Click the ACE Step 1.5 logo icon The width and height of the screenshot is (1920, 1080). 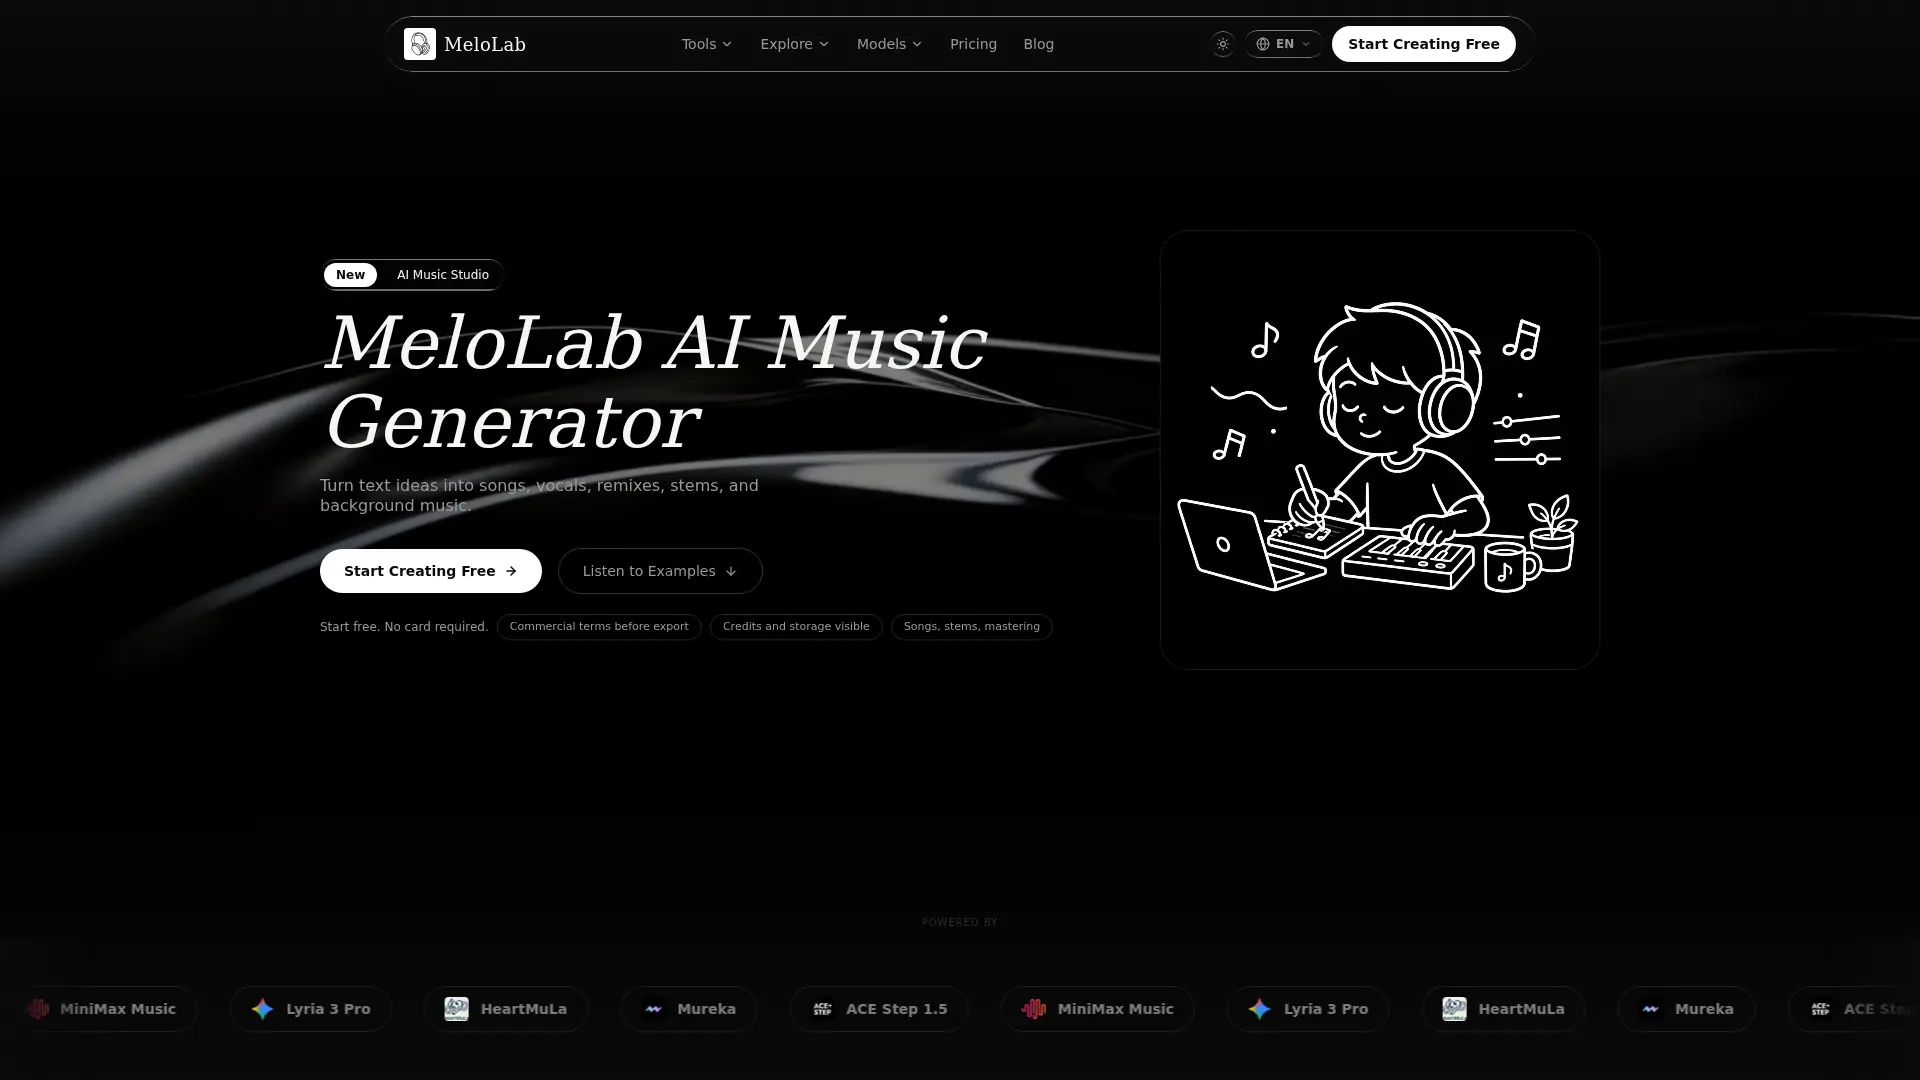(x=823, y=1009)
